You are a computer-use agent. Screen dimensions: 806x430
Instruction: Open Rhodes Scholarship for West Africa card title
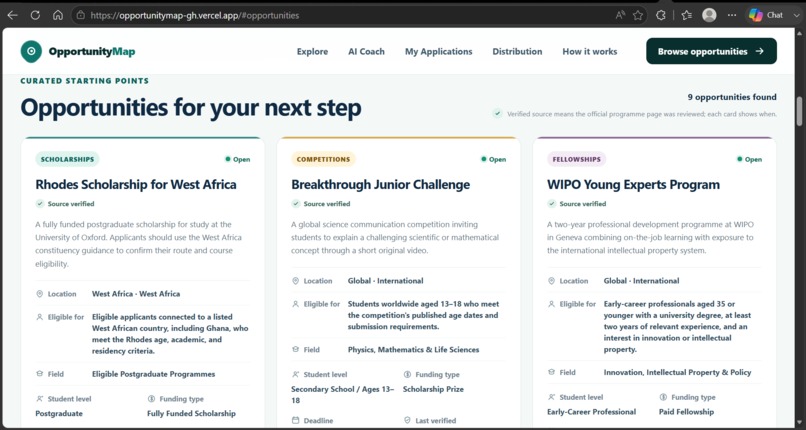[x=136, y=184]
